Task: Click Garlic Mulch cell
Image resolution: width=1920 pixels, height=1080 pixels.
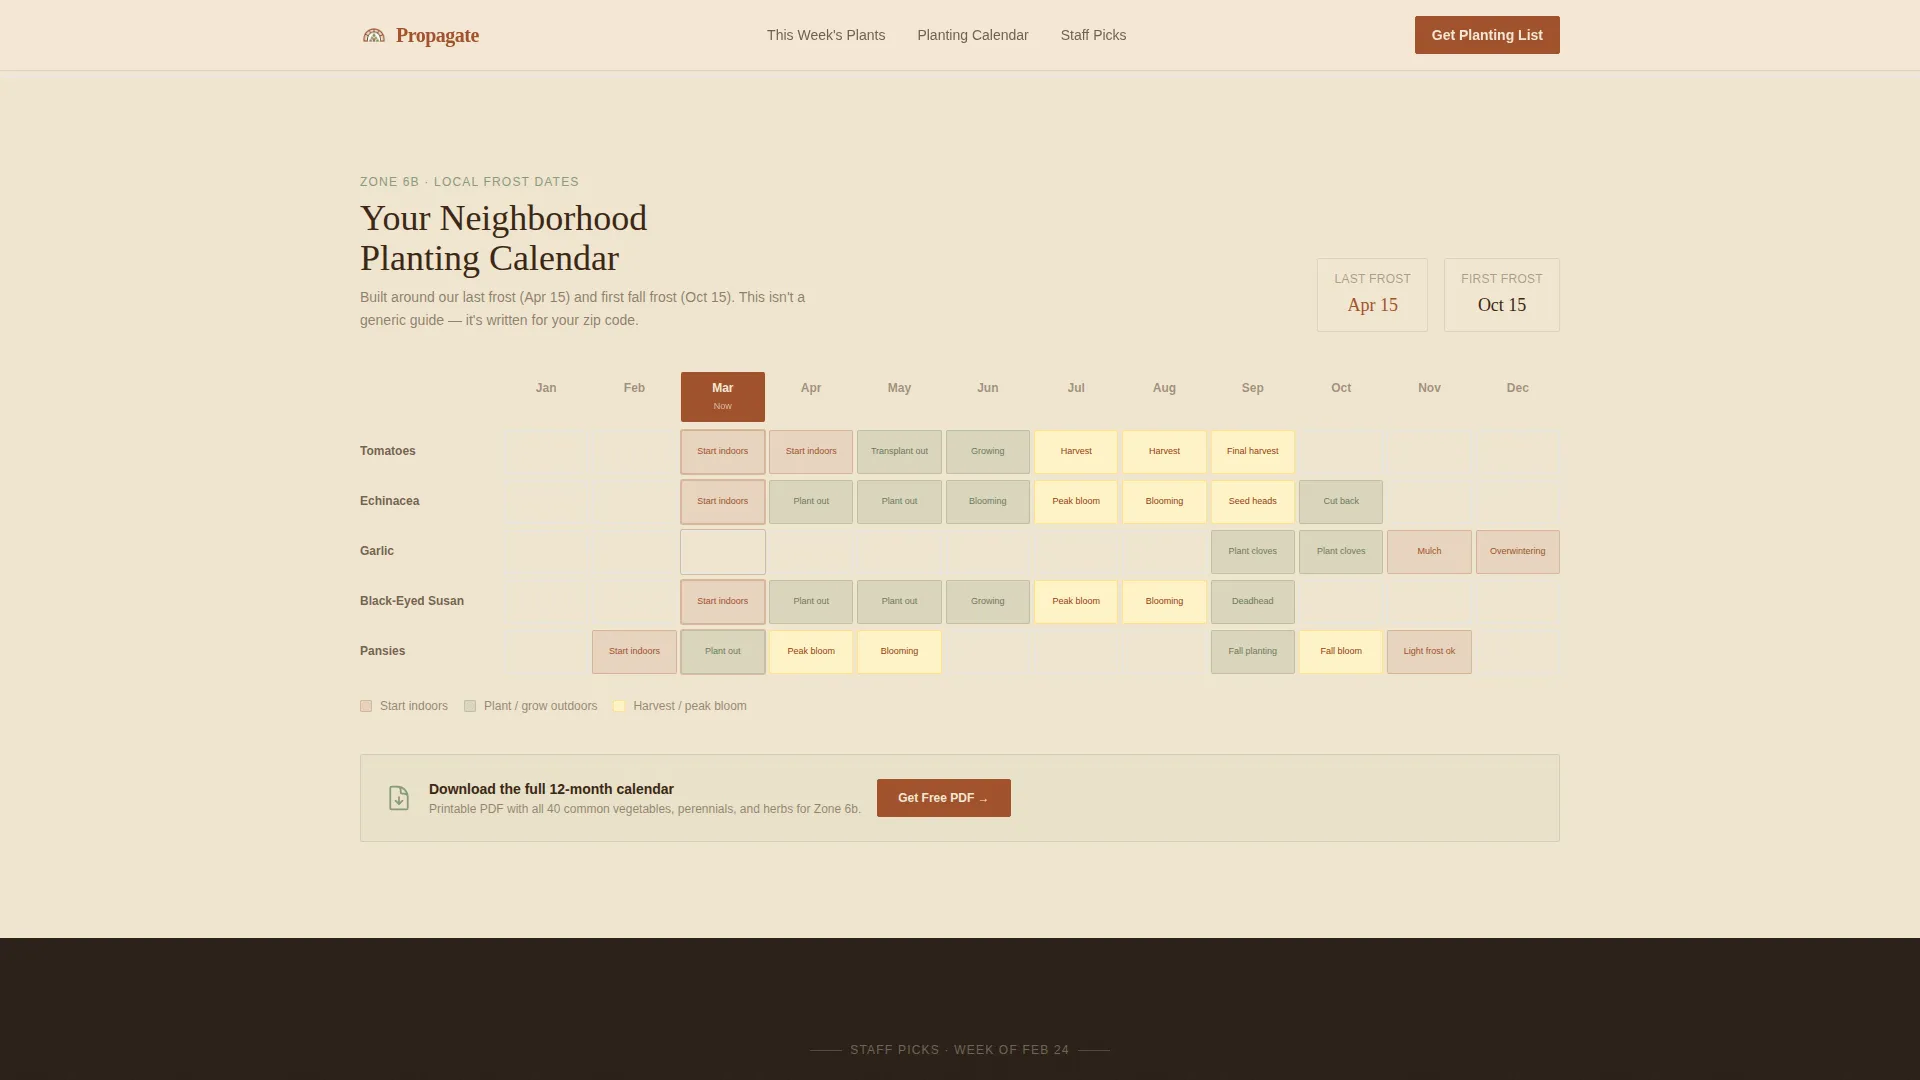Action: 1429,552
